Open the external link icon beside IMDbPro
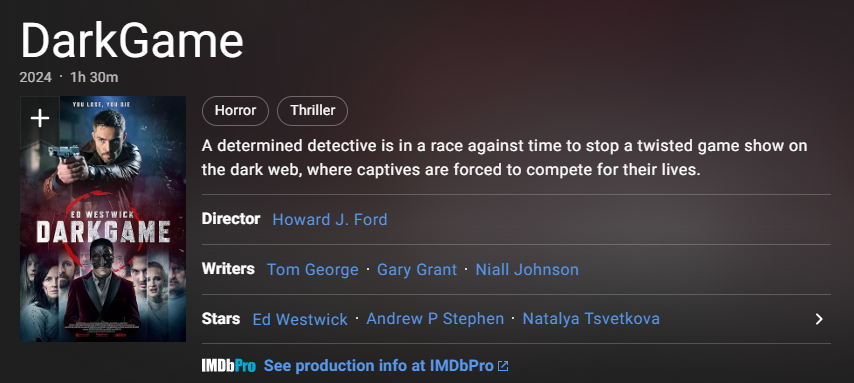Image resolution: width=854 pixels, height=383 pixels. point(503,366)
